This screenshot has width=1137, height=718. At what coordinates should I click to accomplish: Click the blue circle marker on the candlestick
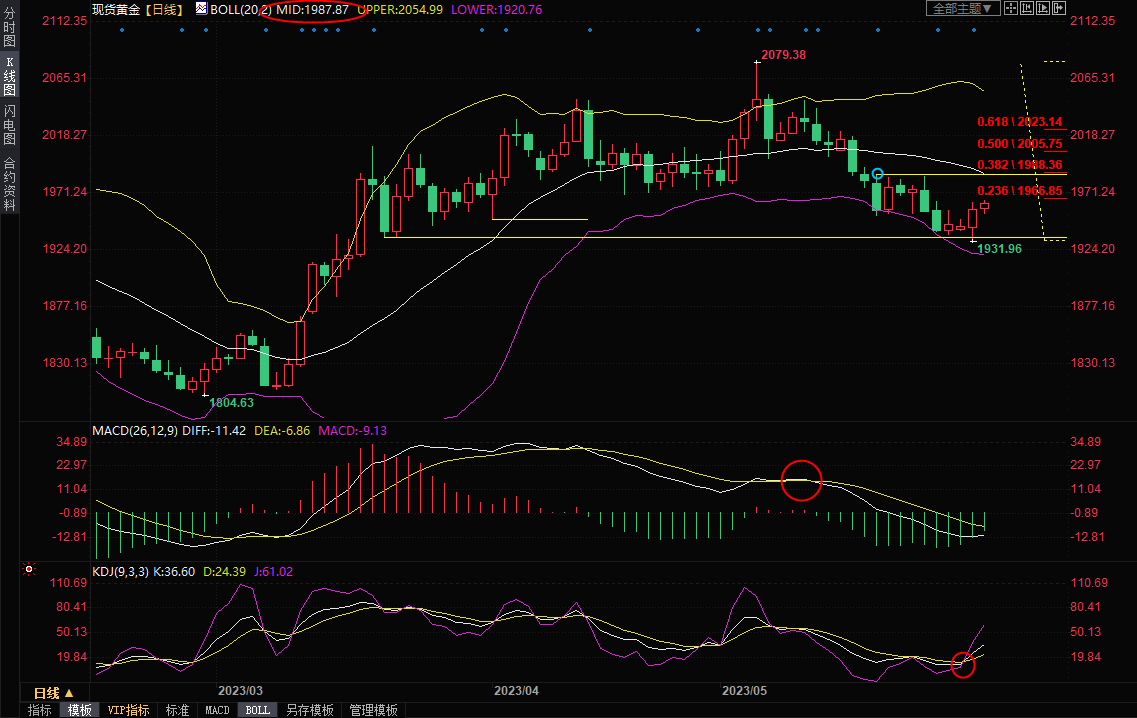pyautogui.click(x=878, y=174)
